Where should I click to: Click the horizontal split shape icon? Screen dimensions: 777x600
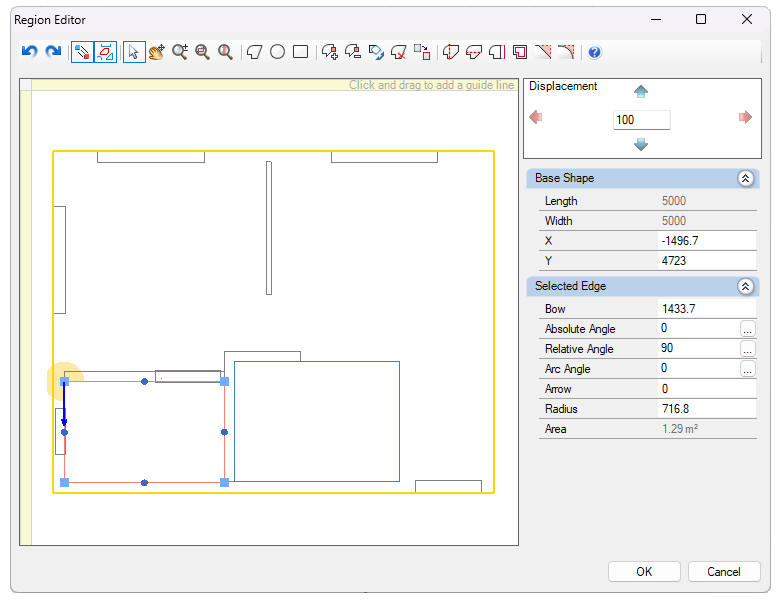pyautogui.click(x=474, y=52)
